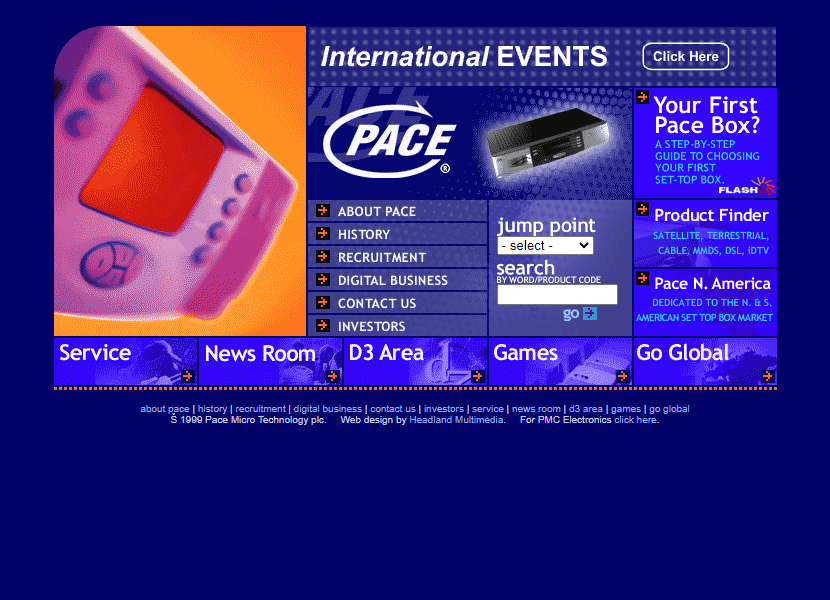
Task: Open the News Room section tile
Action: pyautogui.click(x=270, y=361)
